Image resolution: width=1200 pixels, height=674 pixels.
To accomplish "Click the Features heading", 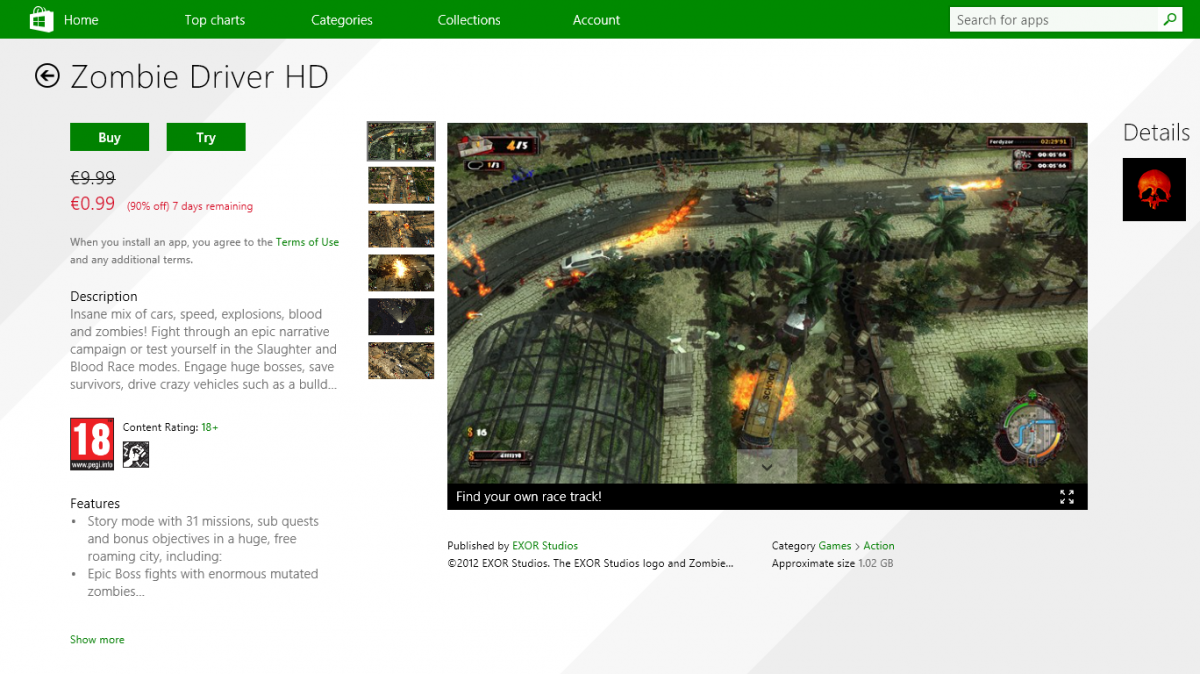I will coord(95,503).
